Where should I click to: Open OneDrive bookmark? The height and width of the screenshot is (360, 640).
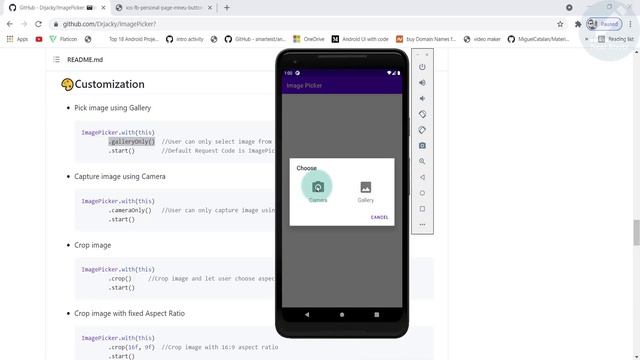point(309,39)
